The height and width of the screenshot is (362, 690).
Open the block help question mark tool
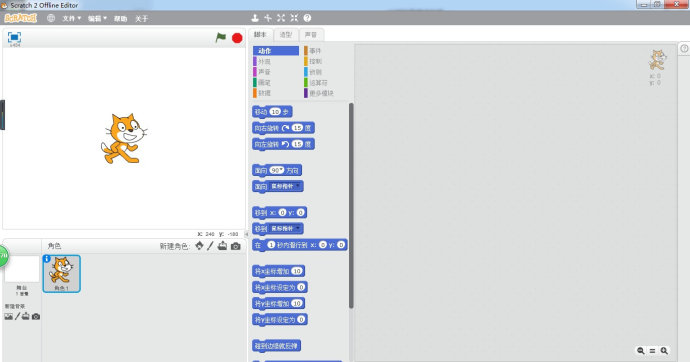tap(307, 18)
